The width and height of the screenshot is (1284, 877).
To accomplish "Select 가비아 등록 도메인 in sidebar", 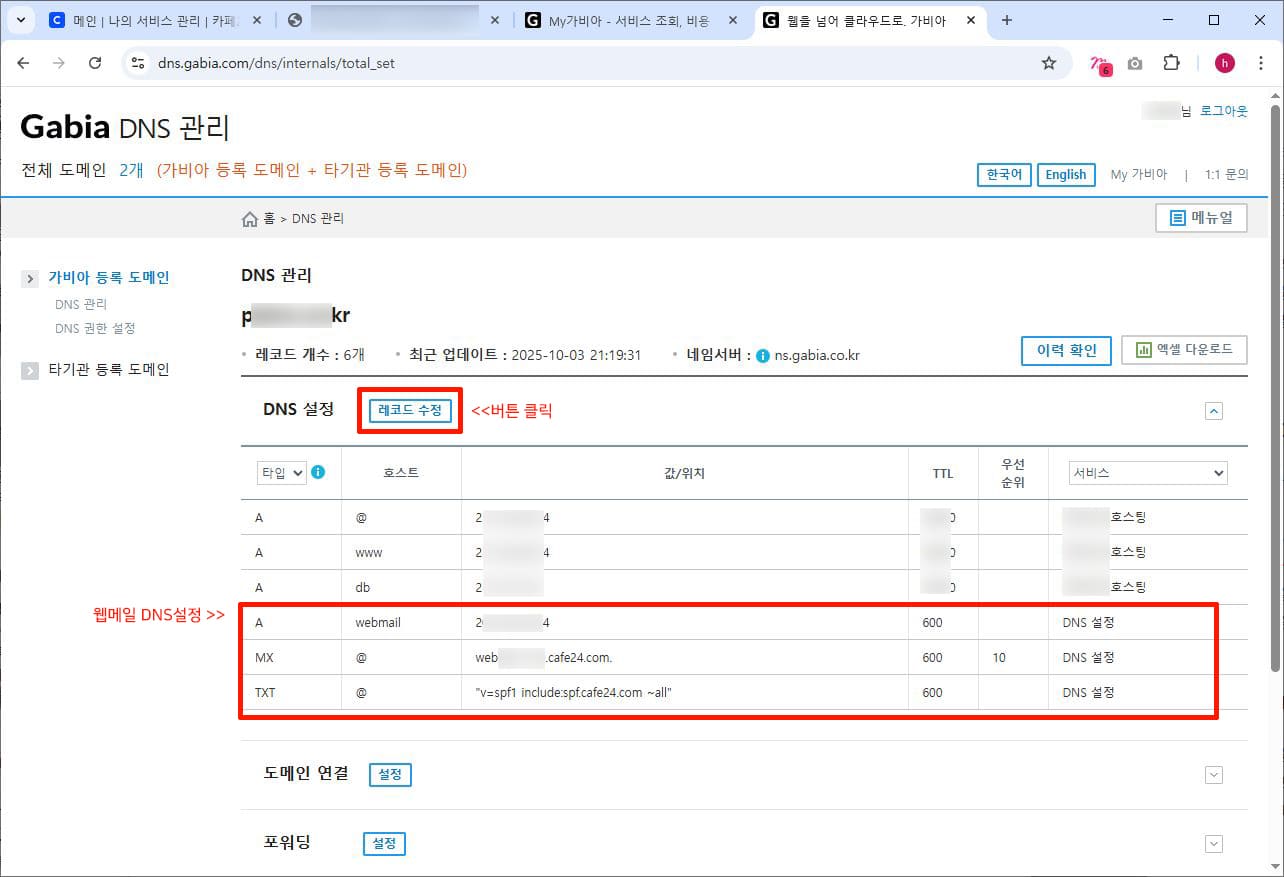I will [109, 278].
